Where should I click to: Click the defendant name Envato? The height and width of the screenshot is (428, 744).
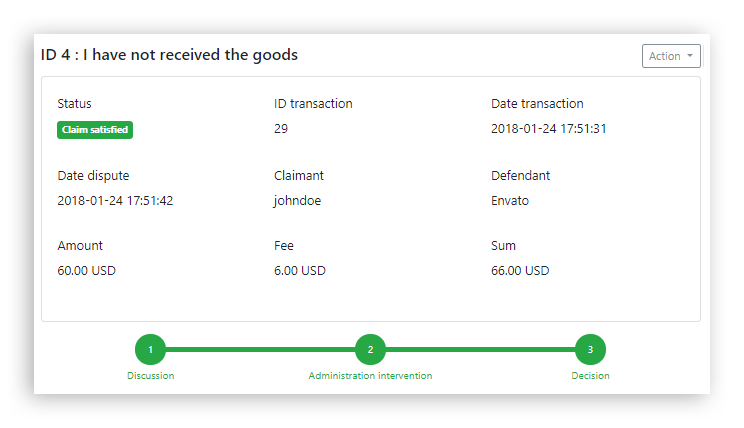tap(510, 200)
